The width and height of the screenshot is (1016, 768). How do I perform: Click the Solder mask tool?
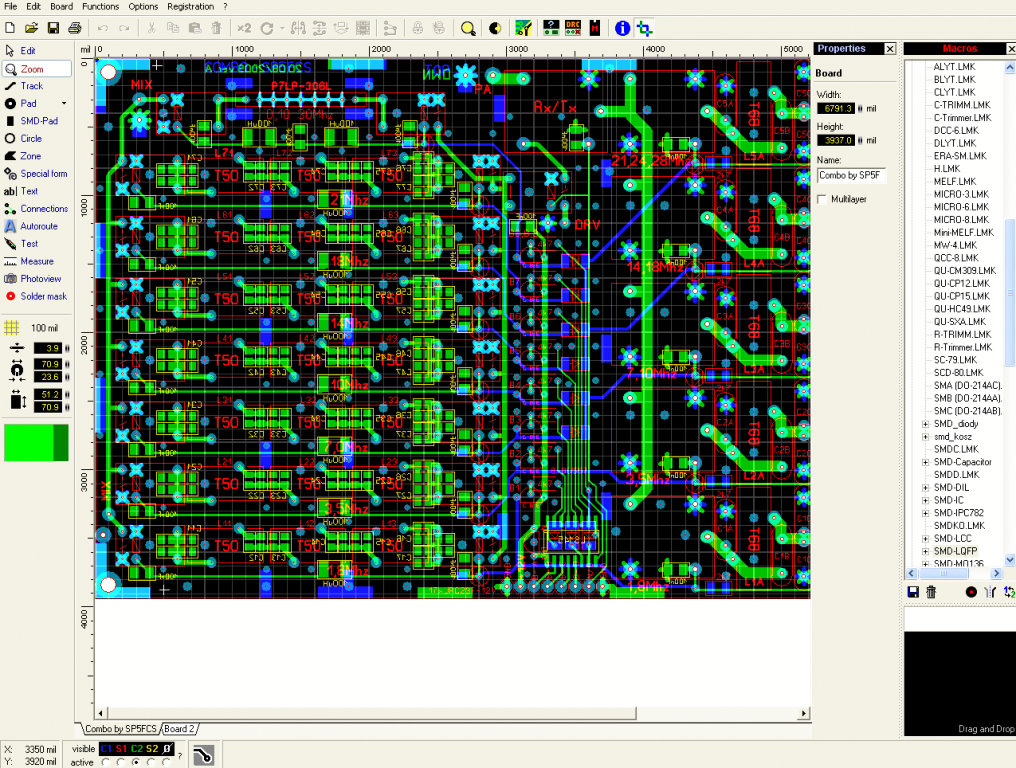coord(43,296)
